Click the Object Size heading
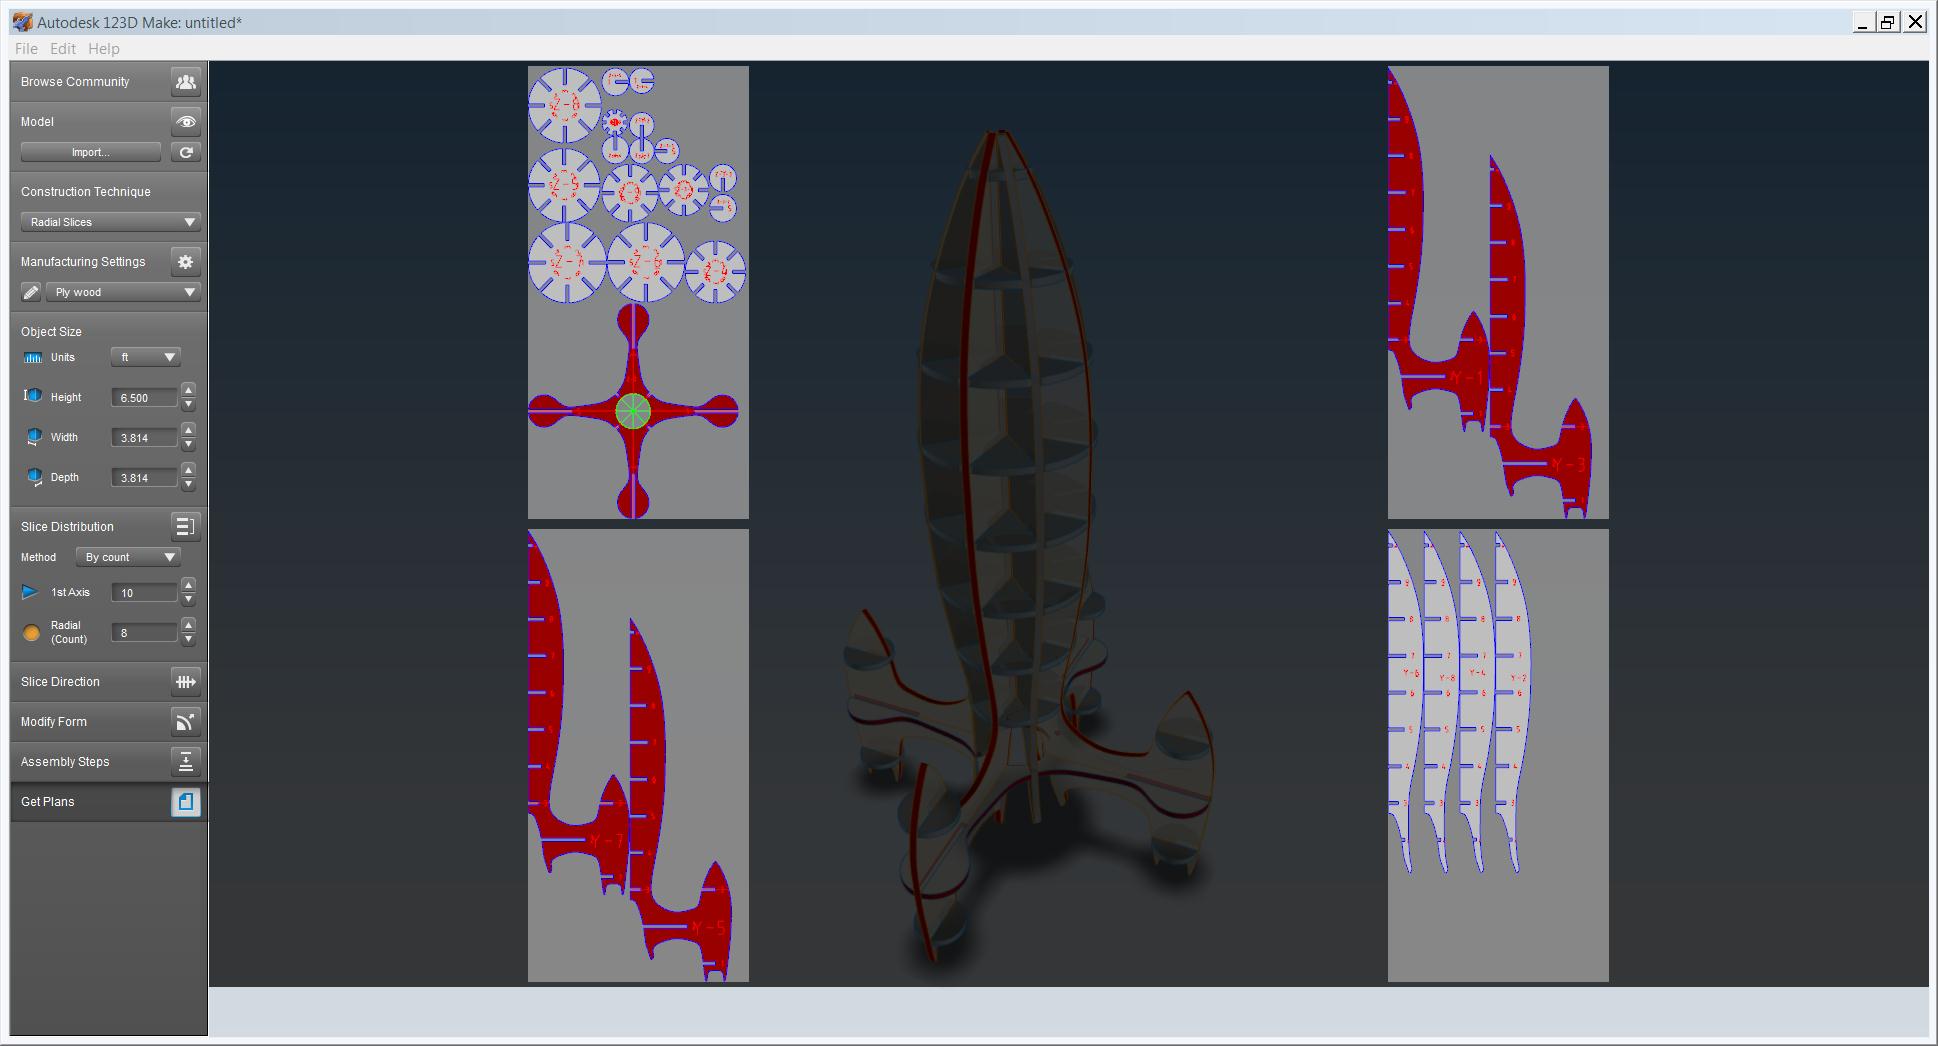The width and height of the screenshot is (1938, 1046). pyautogui.click(x=51, y=332)
